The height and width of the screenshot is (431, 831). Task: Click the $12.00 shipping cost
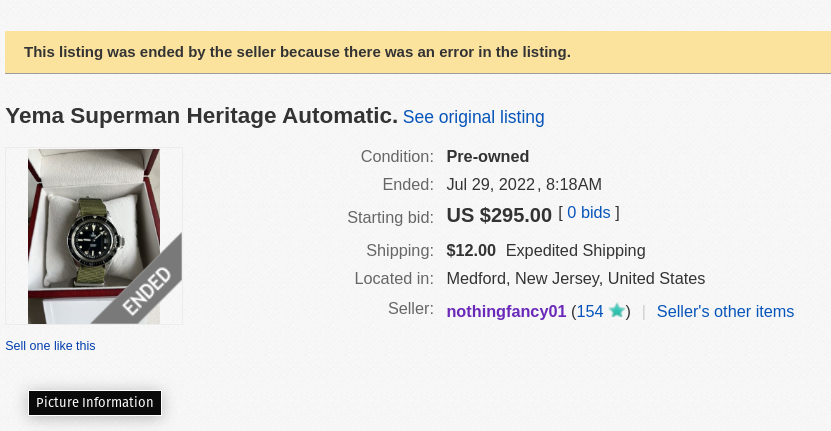[x=471, y=250]
